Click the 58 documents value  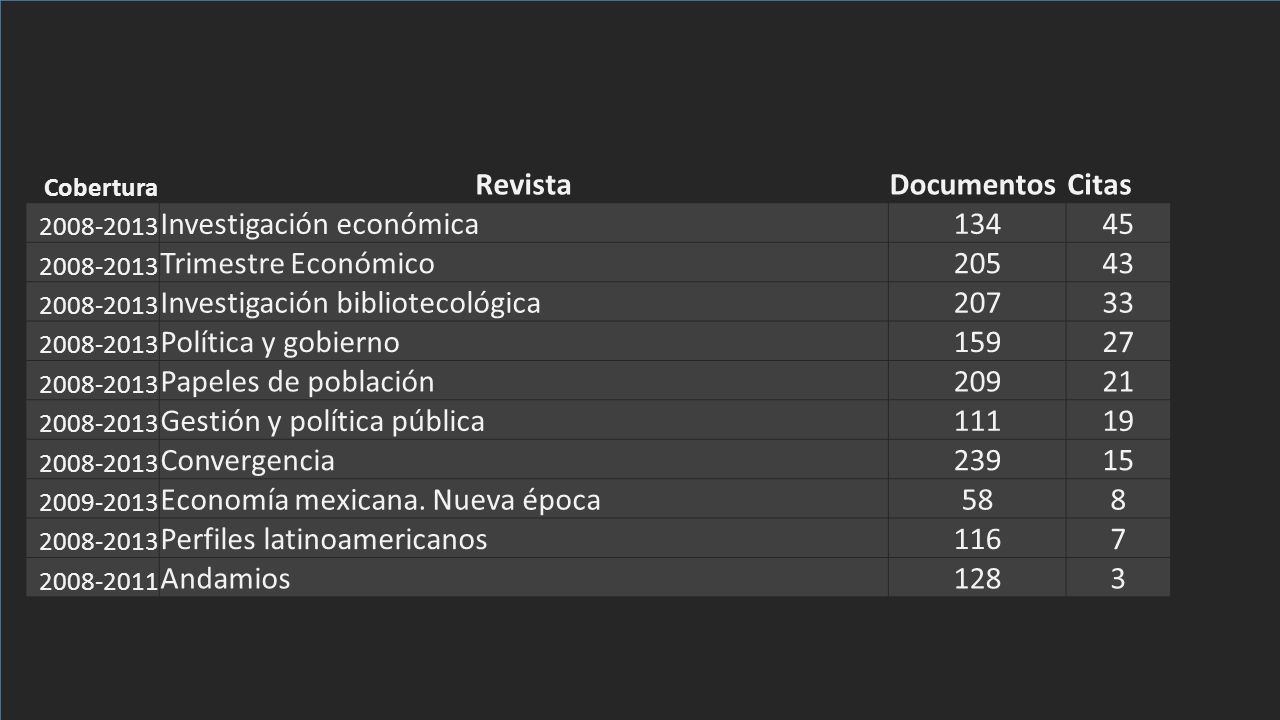[978, 500]
